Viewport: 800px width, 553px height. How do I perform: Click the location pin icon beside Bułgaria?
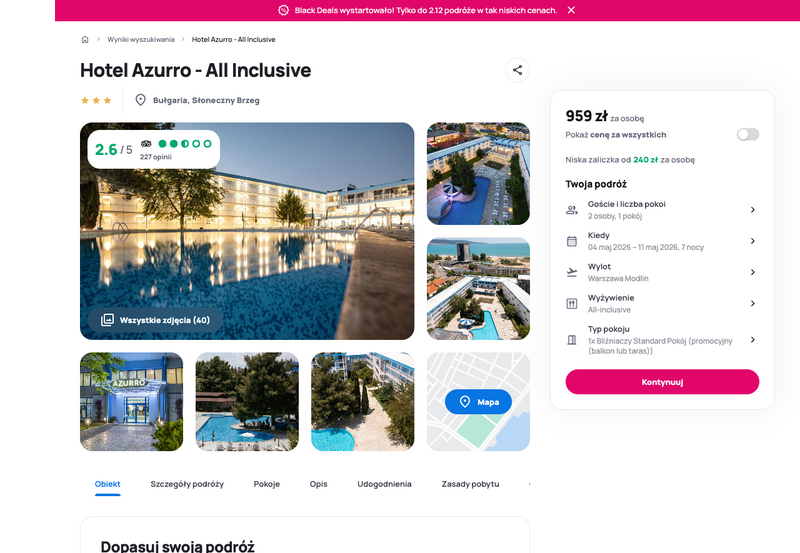coord(140,100)
